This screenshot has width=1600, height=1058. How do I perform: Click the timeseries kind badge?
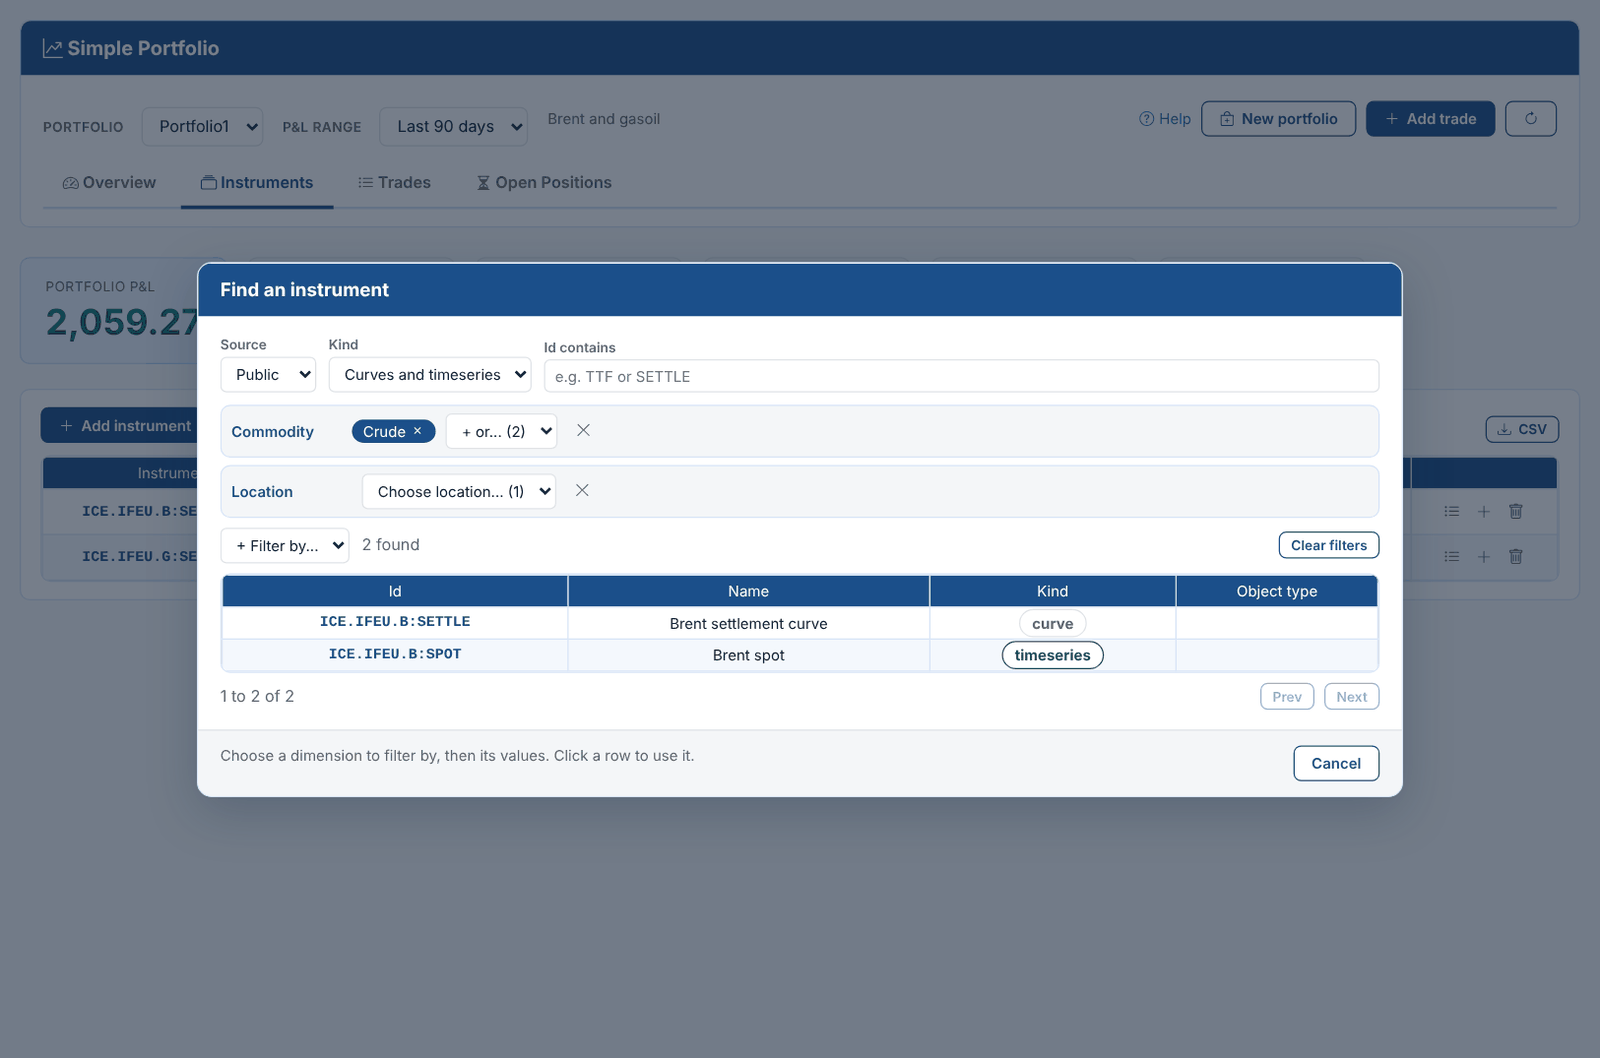(1052, 655)
